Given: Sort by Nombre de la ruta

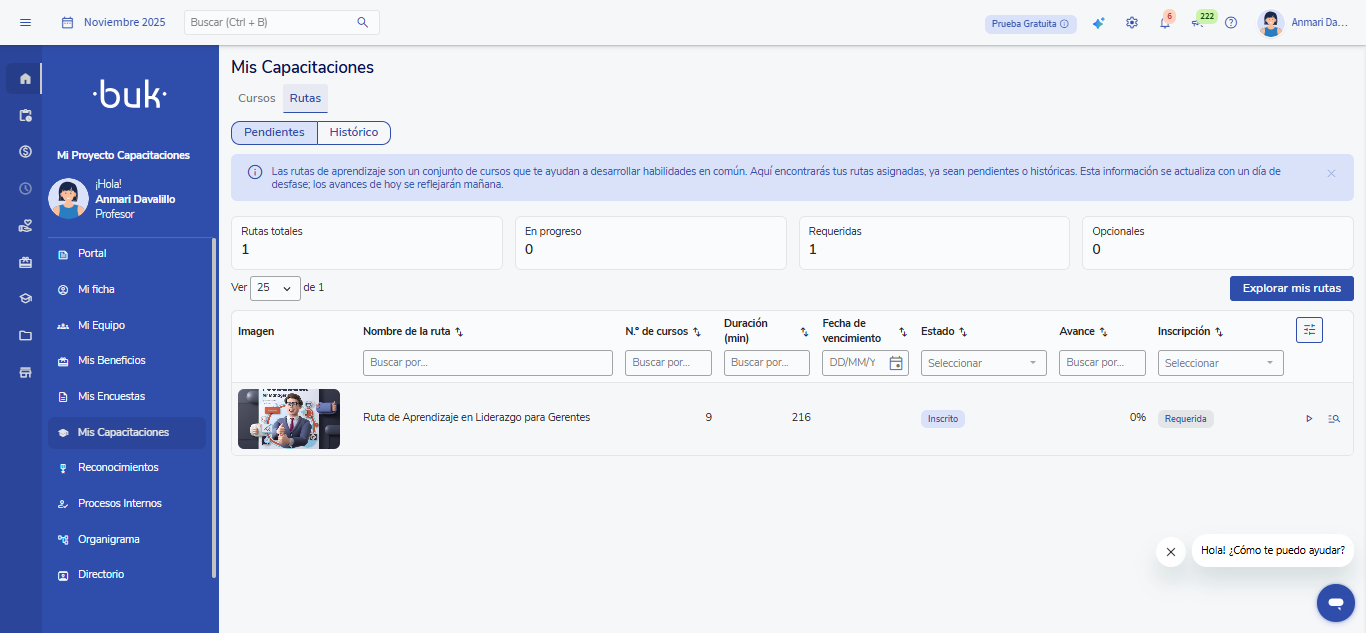Looking at the screenshot, I should point(459,332).
